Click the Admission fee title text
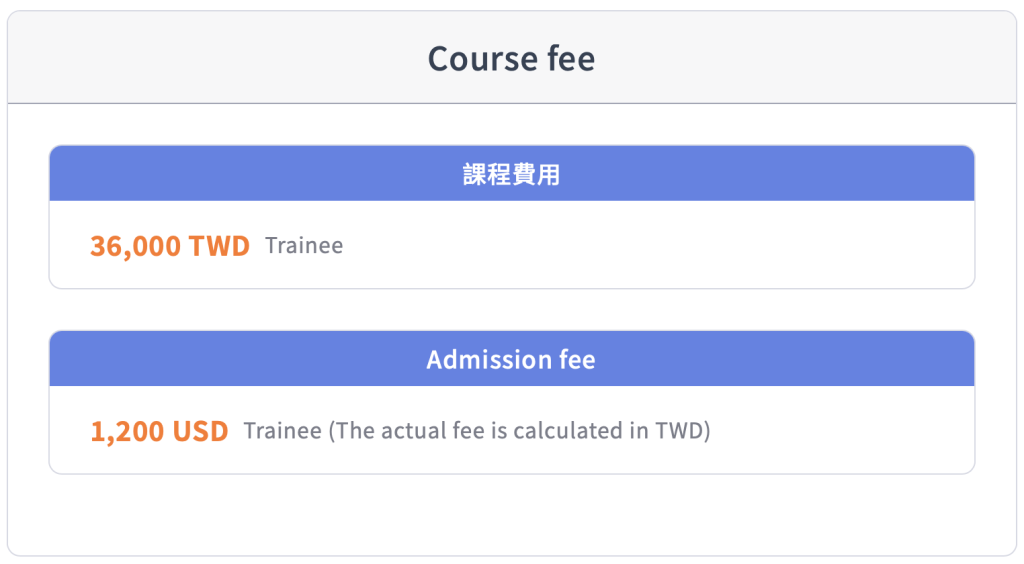The width and height of the screenshot is (1024, 564). tap(511, 360)
